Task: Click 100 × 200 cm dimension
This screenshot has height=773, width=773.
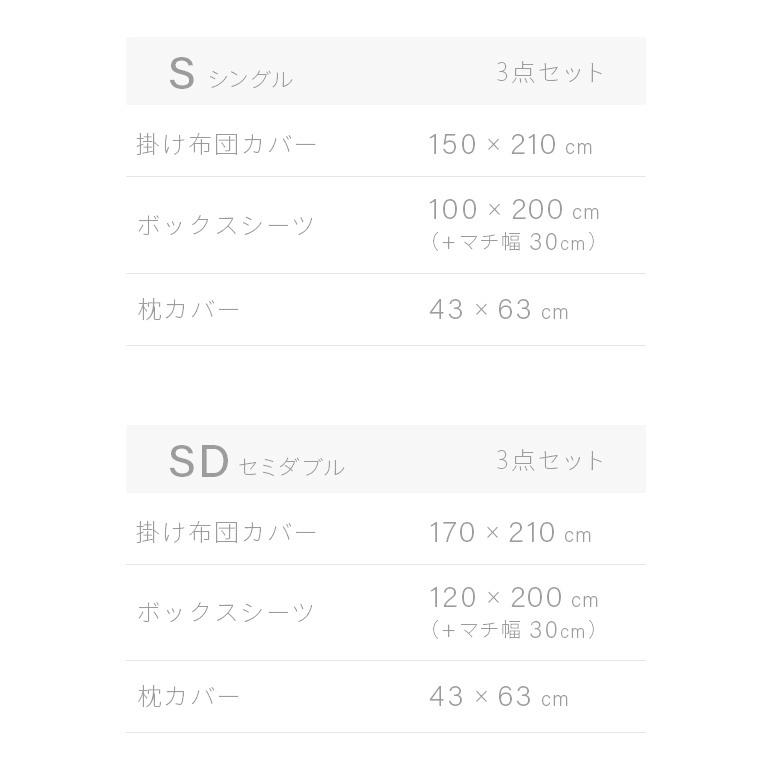Action: click(513, 210)
